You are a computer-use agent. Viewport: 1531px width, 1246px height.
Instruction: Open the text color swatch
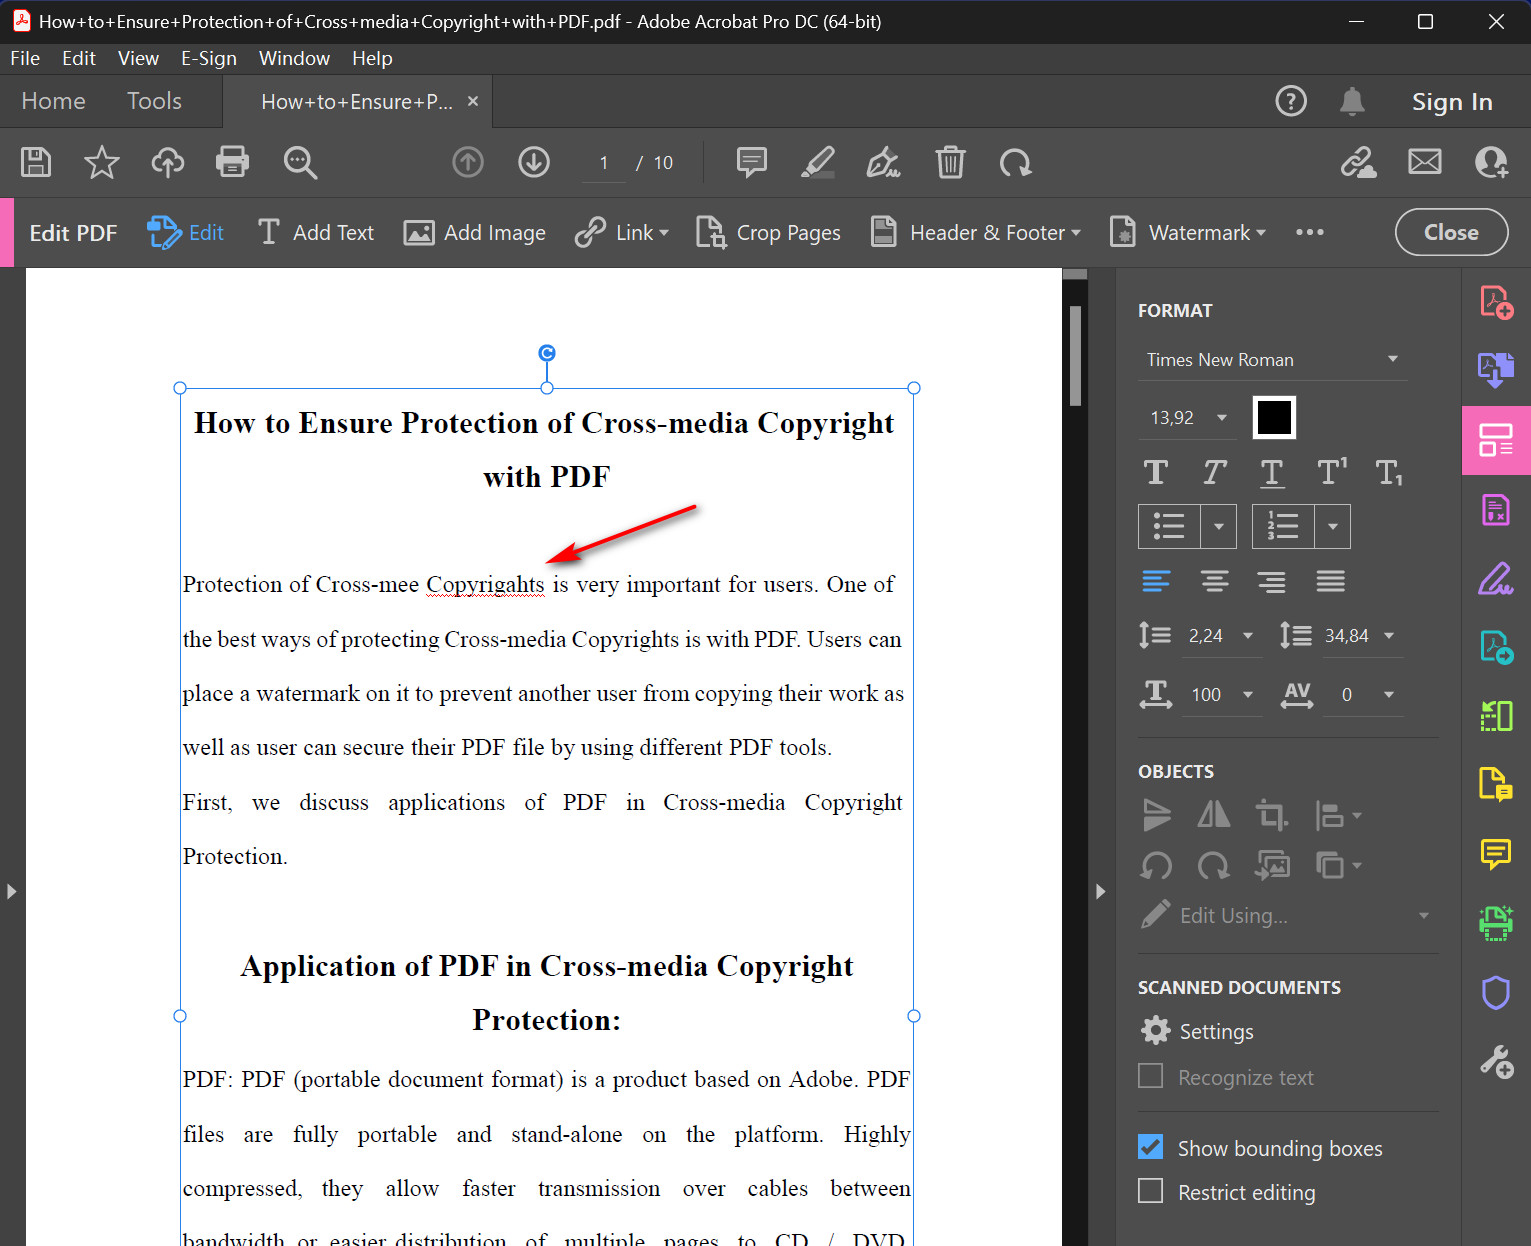pyautogui.click(x=1273, y=417)
